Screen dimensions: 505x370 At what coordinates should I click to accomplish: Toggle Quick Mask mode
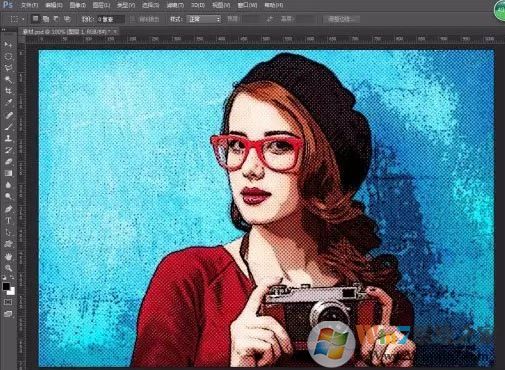pos(8,302)
